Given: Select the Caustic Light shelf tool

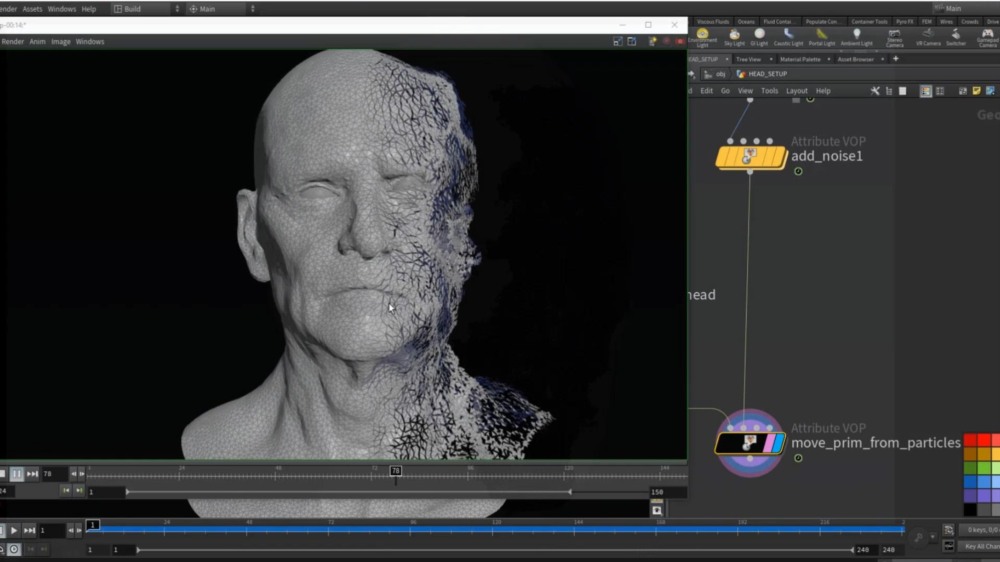Looking at the screenshot, I should point(788,37).
